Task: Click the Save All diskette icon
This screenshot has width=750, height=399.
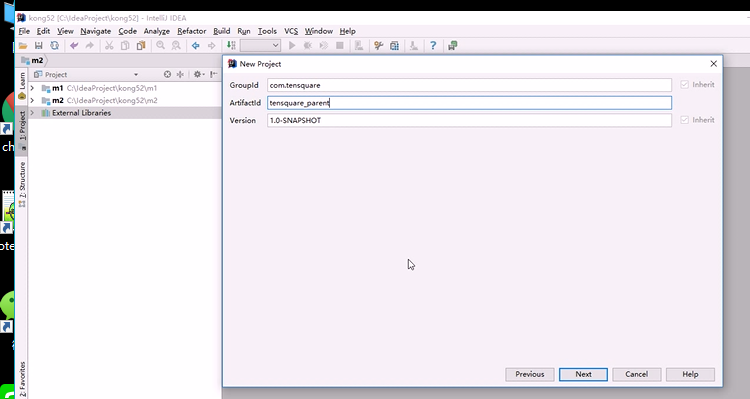Action: coord(39,45)
